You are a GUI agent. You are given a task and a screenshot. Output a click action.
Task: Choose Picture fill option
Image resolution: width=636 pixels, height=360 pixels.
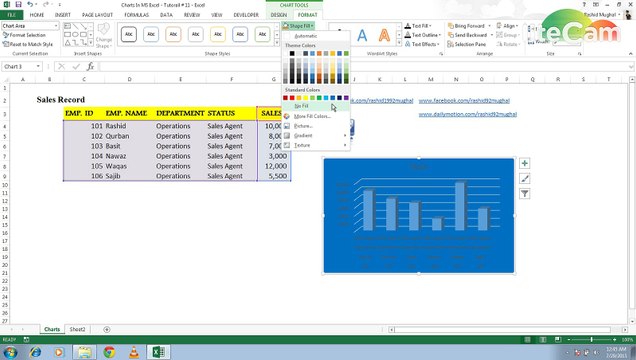click(316, 126)
